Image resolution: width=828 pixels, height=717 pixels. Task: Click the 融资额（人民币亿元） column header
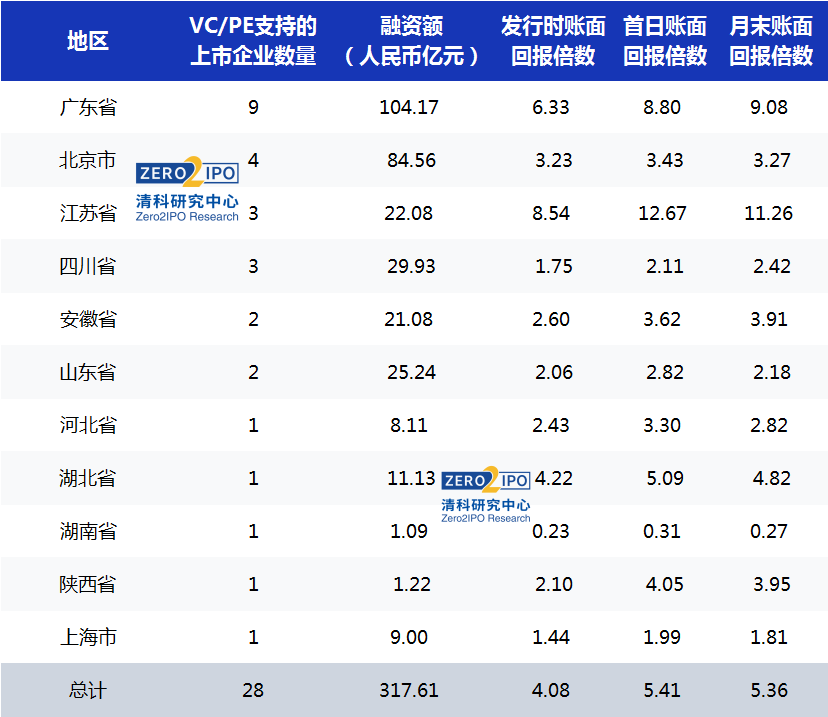point(411,41)
